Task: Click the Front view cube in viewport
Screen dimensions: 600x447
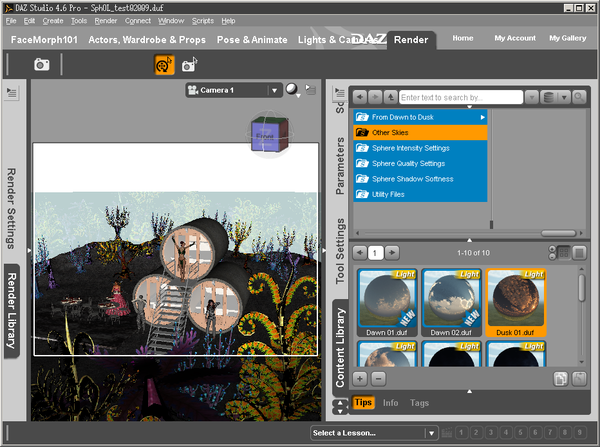Action: tap(269, 134)
